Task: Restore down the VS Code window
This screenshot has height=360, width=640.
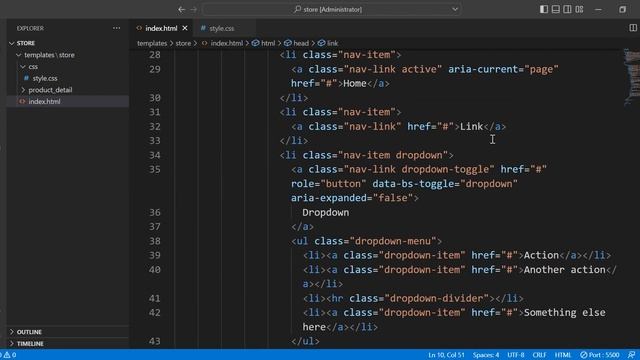Action: point(622,9)
